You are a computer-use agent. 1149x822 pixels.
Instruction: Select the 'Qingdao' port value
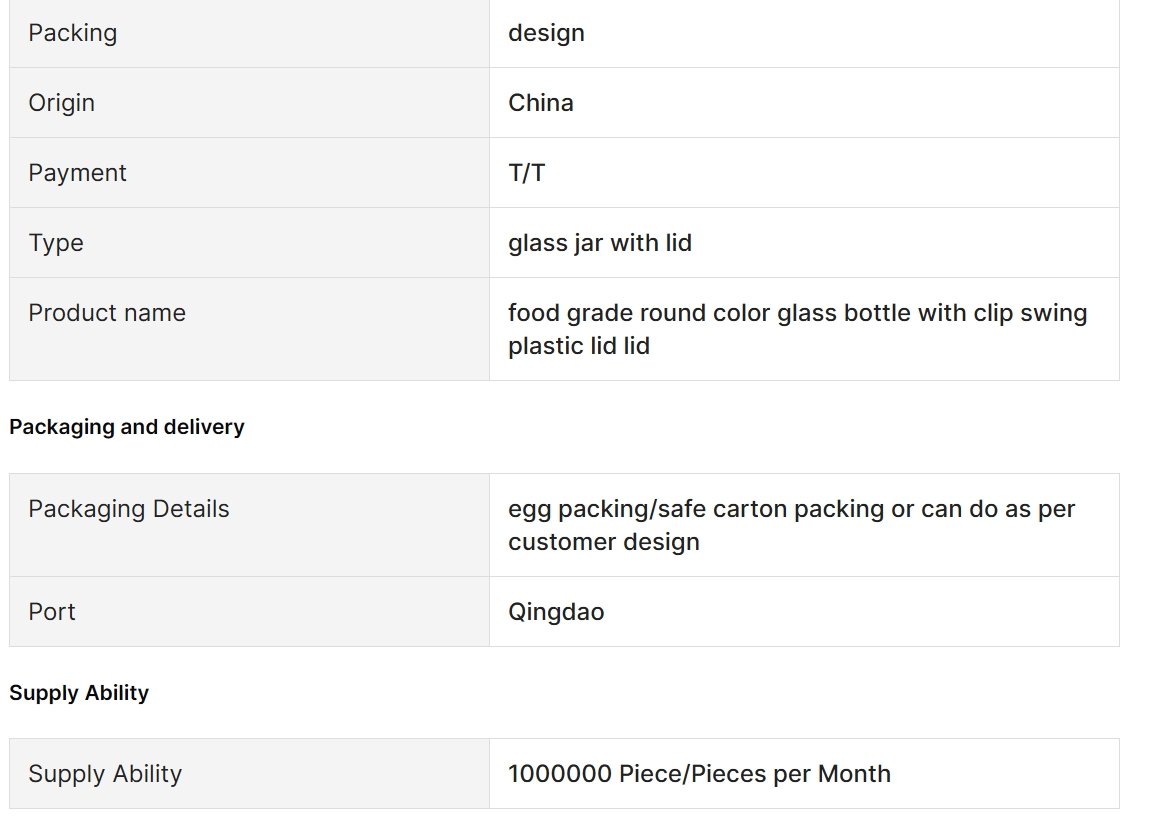(x=556, y=612)
